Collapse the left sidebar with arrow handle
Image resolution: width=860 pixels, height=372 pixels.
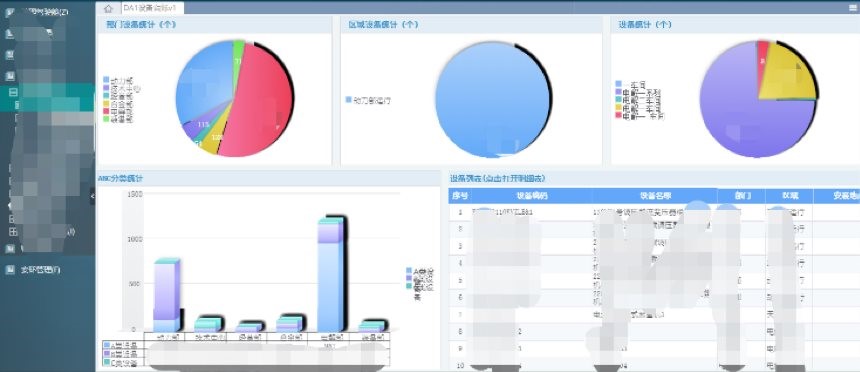click(x=92, y=196)
